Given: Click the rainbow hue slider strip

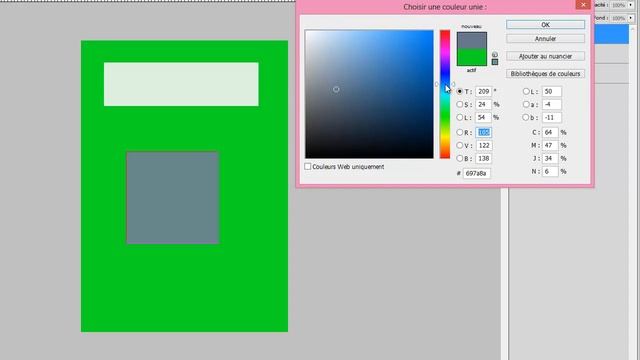Looking at the screenshot, I should point(445,94).
